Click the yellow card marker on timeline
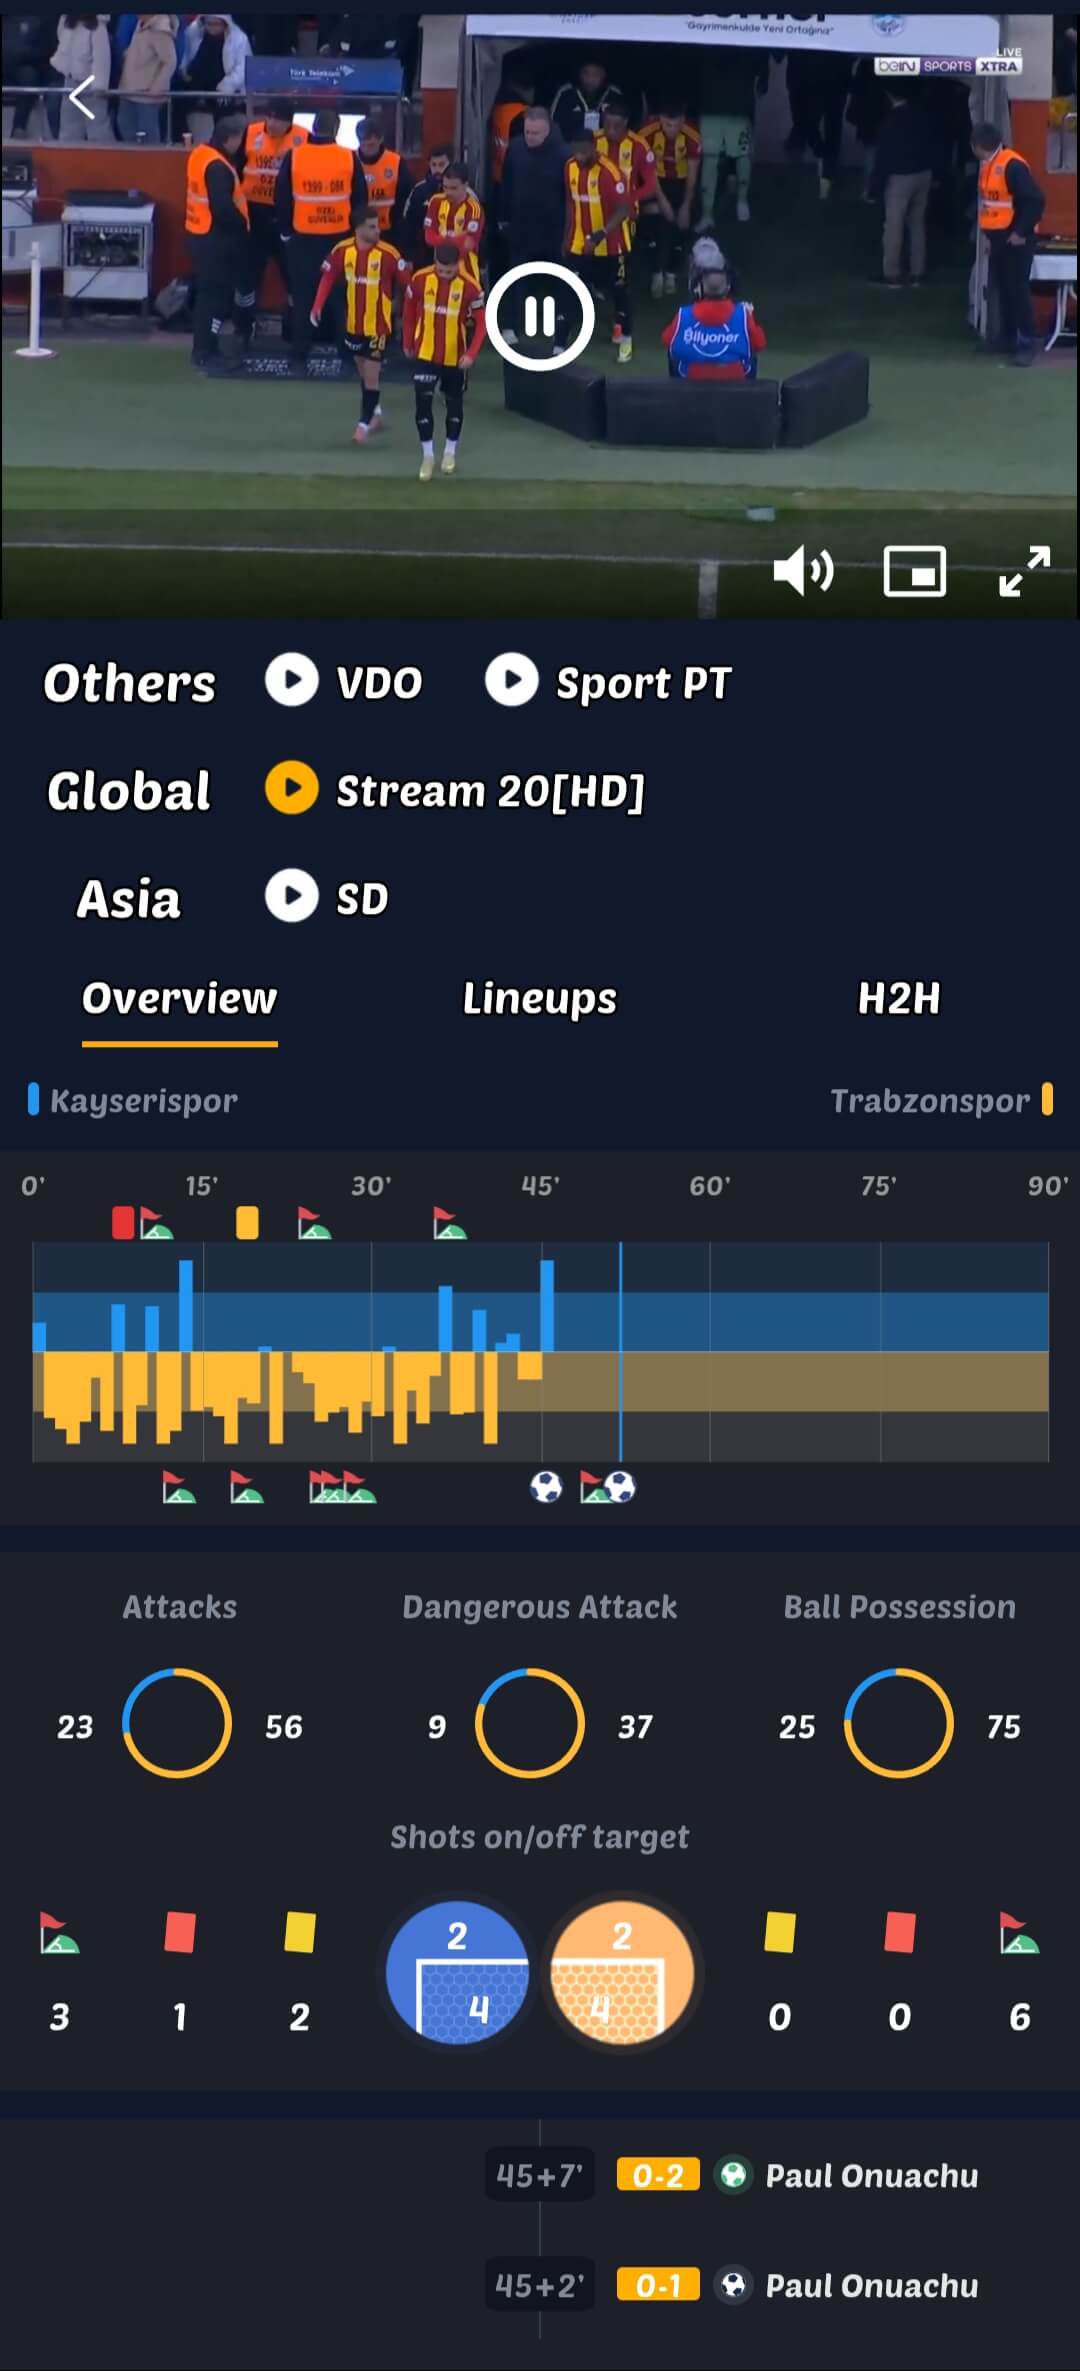Image resolution: width=1080 pixels, height=2371 pixels. [247, 1222]
